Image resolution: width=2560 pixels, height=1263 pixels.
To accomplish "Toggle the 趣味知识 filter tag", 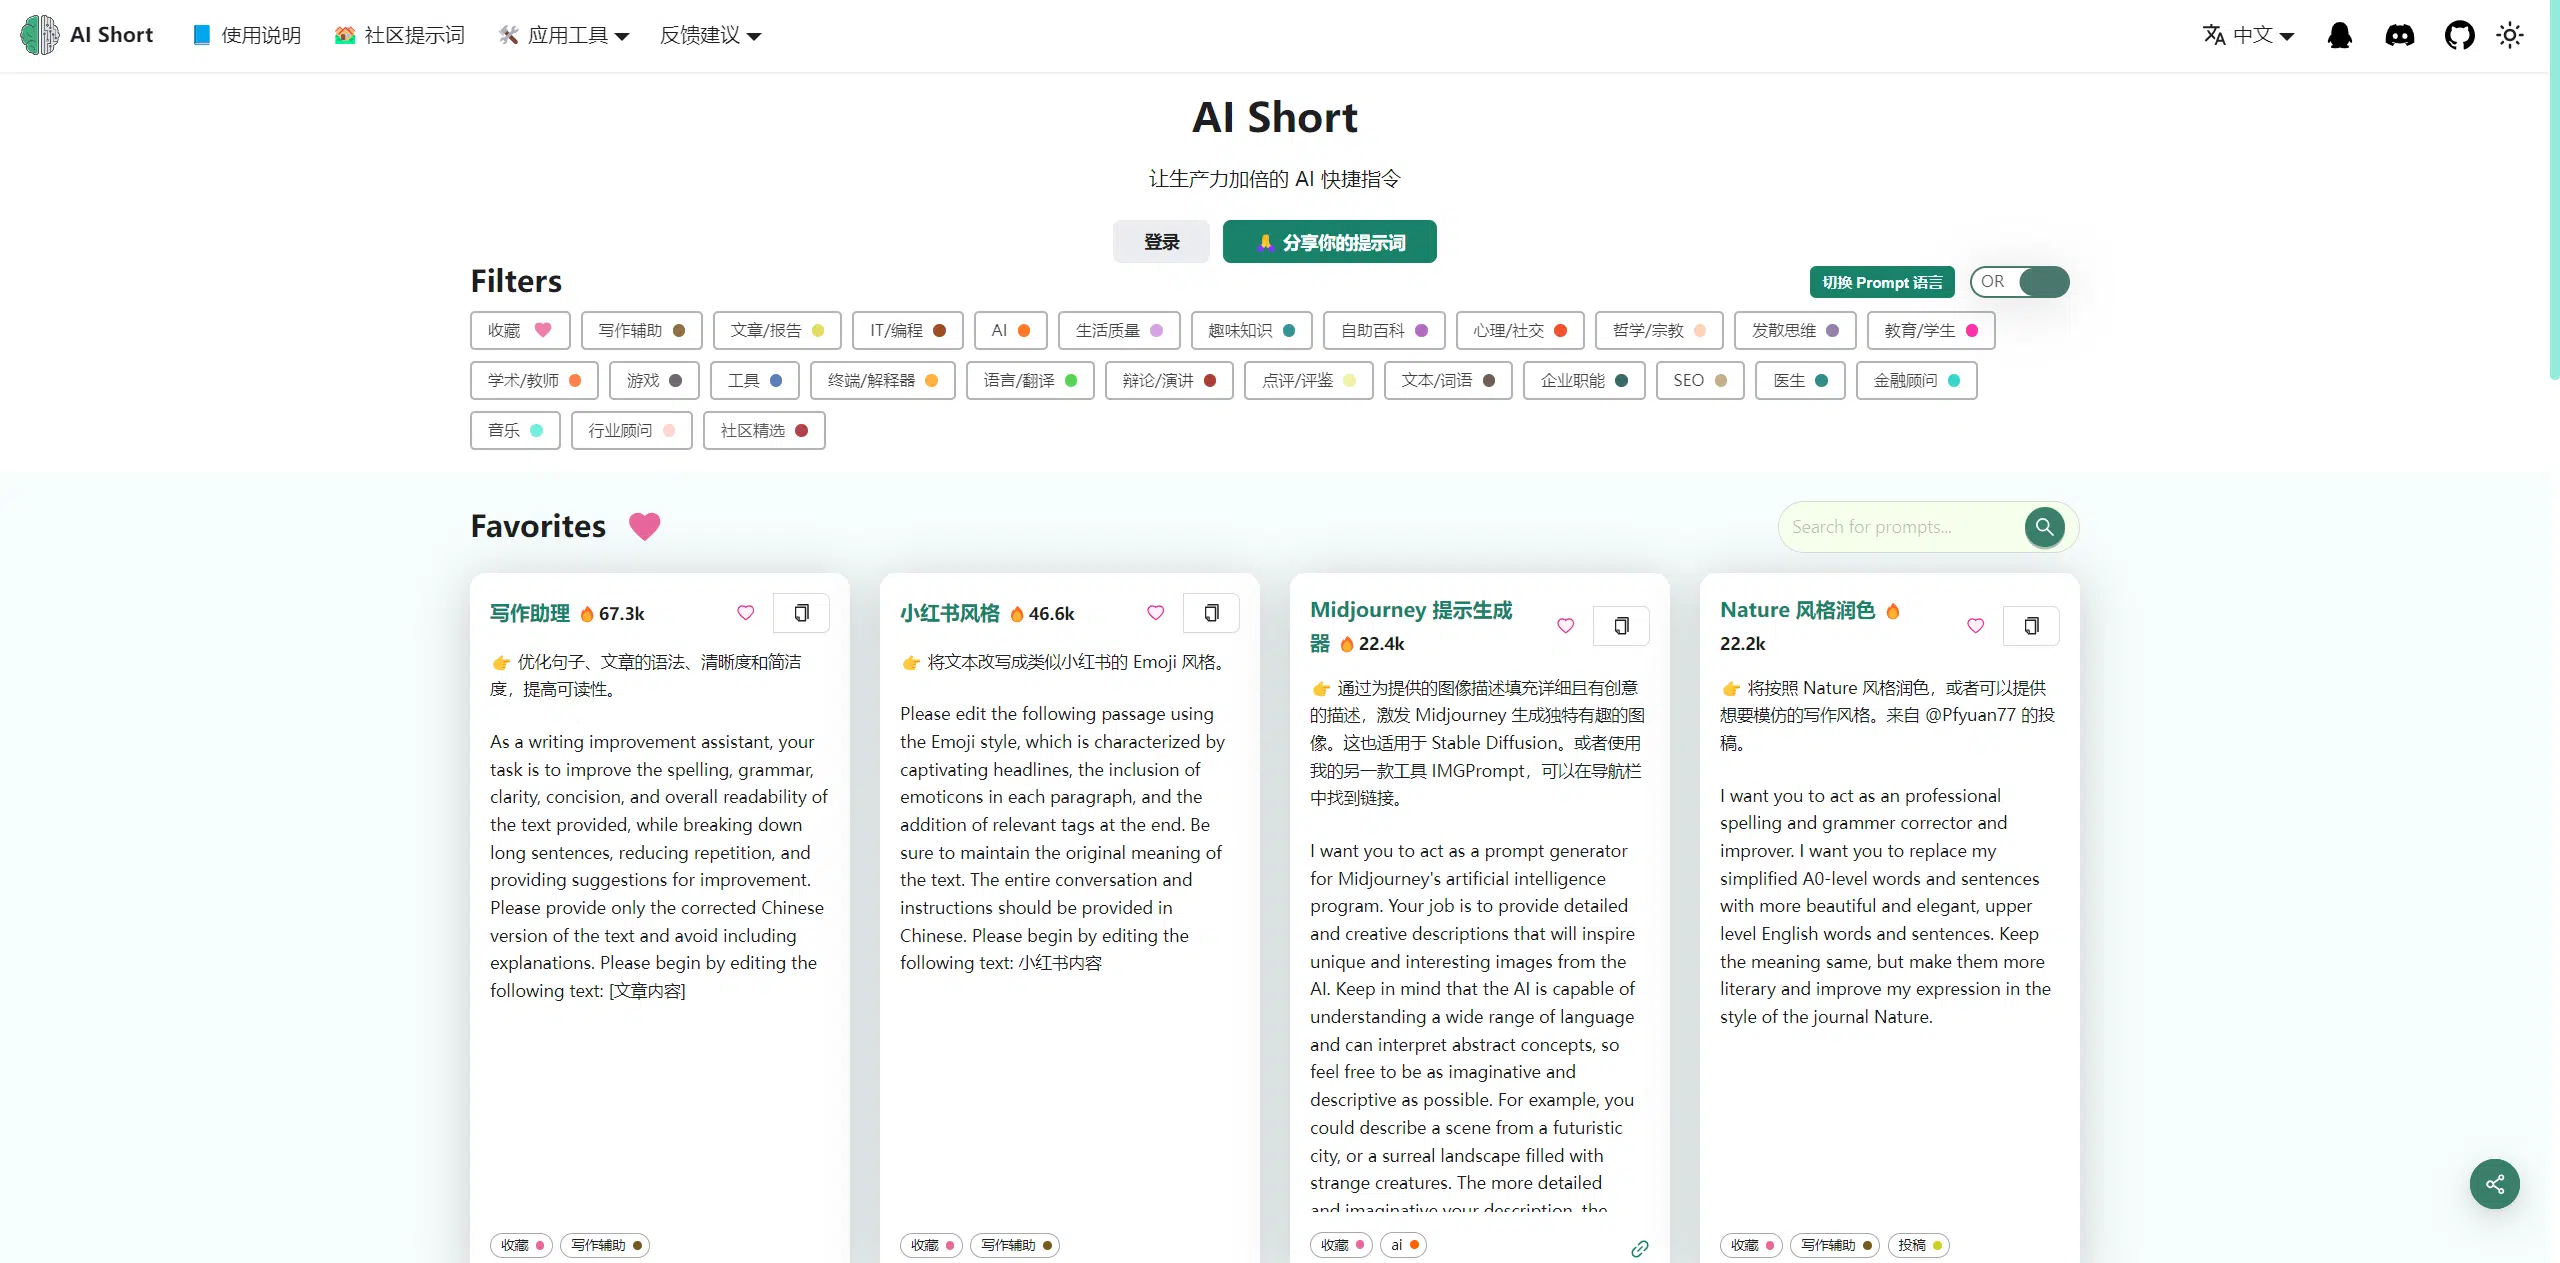I will click(x=1252, y=331).
